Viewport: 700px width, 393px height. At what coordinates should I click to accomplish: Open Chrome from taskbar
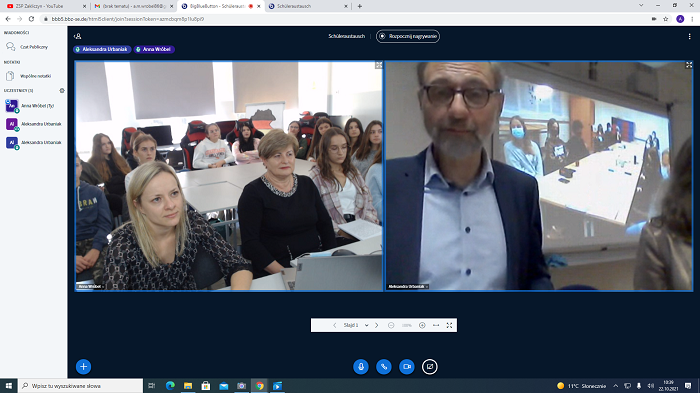(x=259, y=386)
